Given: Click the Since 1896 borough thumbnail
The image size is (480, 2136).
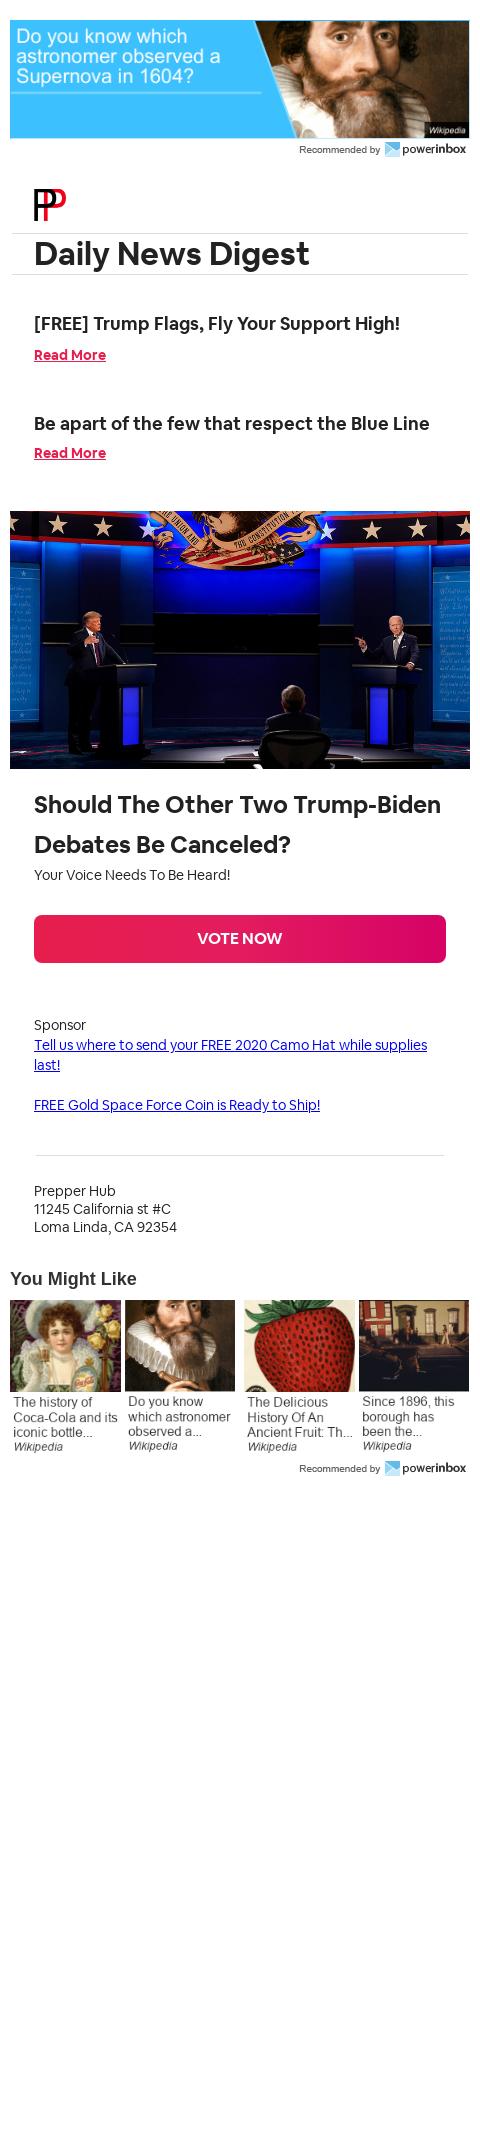Looking at the screenshot, I should pyautogui.click(x=414, y=1346).
